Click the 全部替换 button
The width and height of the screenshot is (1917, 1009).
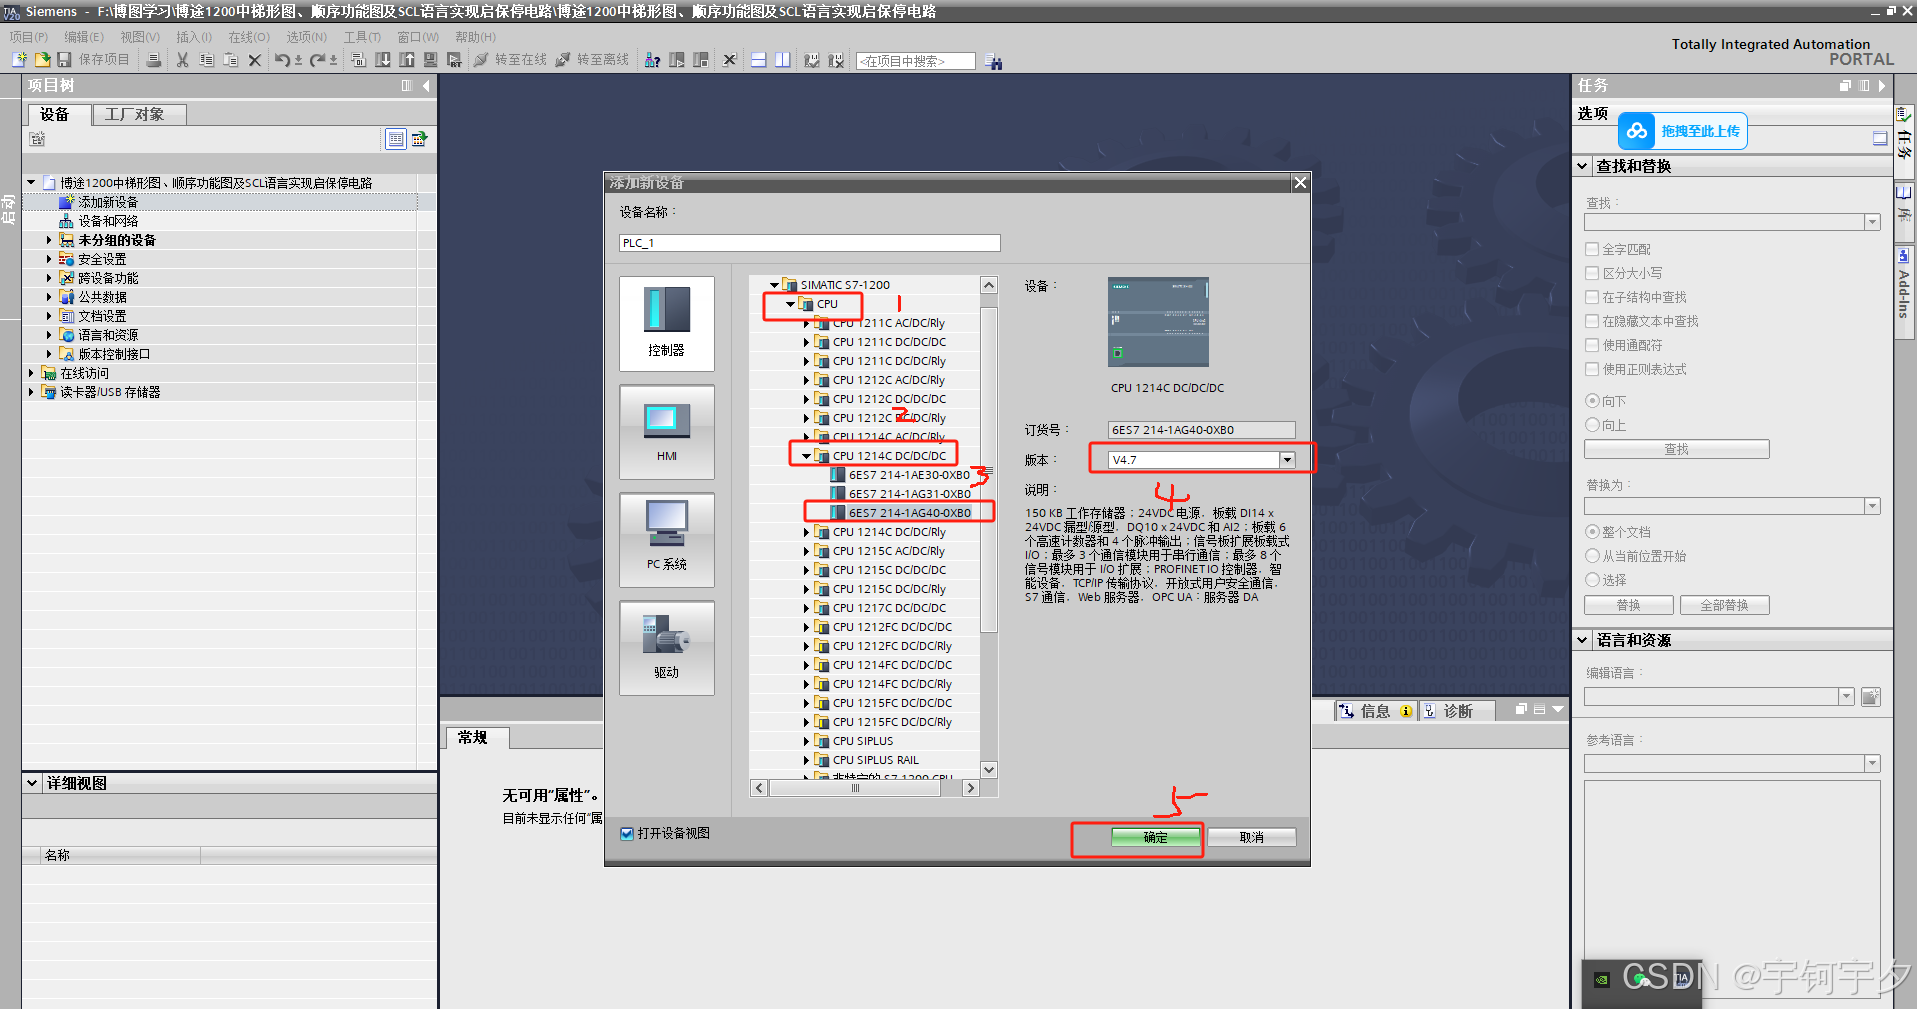point(1724,605)
